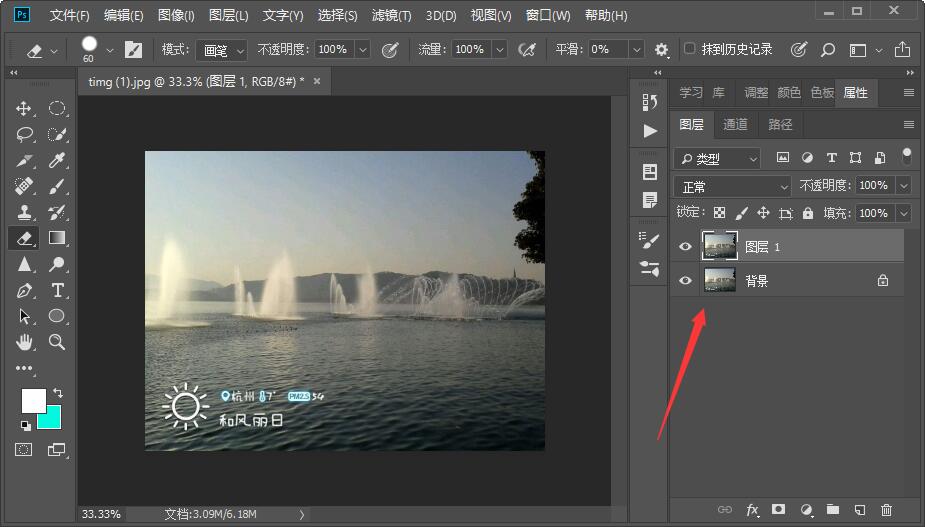925x527 pixels.
Task: Select the Brush tool
Action: [57, 186]
